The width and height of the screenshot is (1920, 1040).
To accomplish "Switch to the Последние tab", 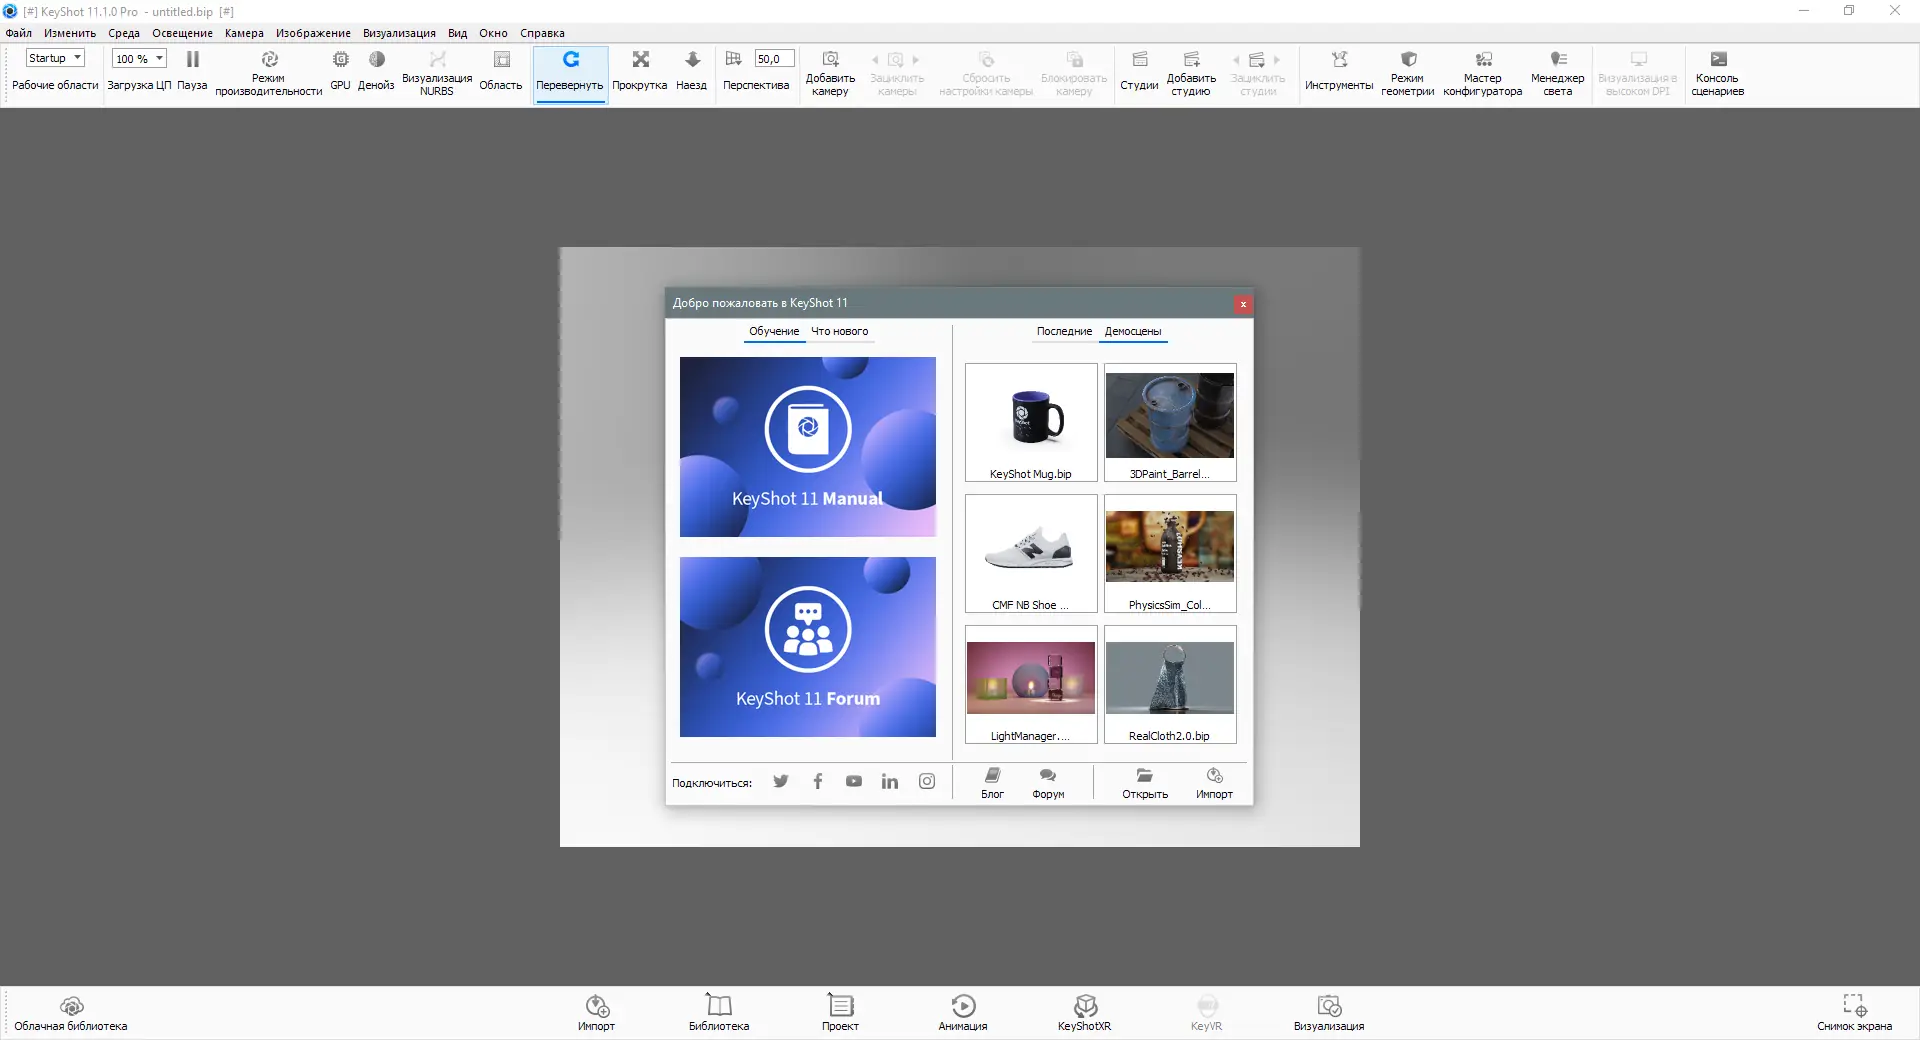I will (x=1064, y=332).
